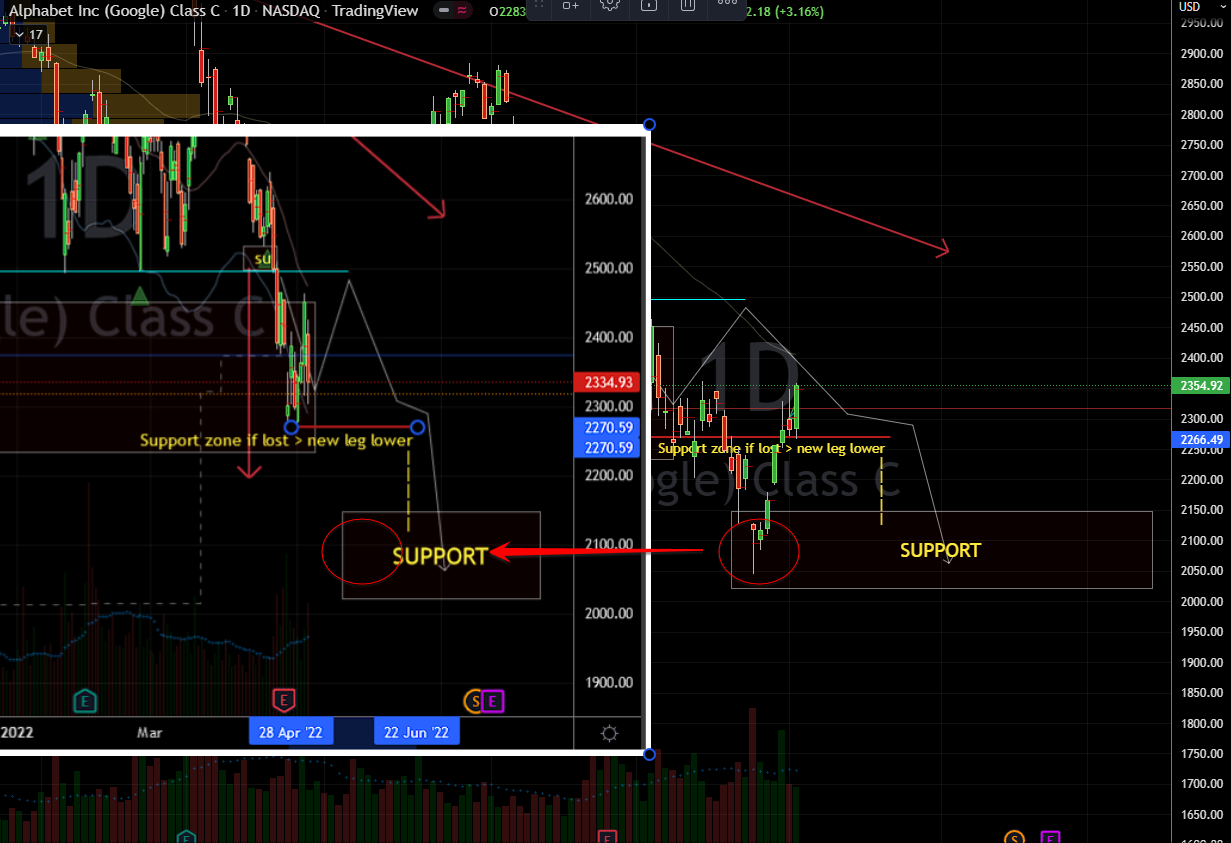The image size is (1231, 843).
Task: Grab the floating toolbar drag handle
Action: (538, 4)
